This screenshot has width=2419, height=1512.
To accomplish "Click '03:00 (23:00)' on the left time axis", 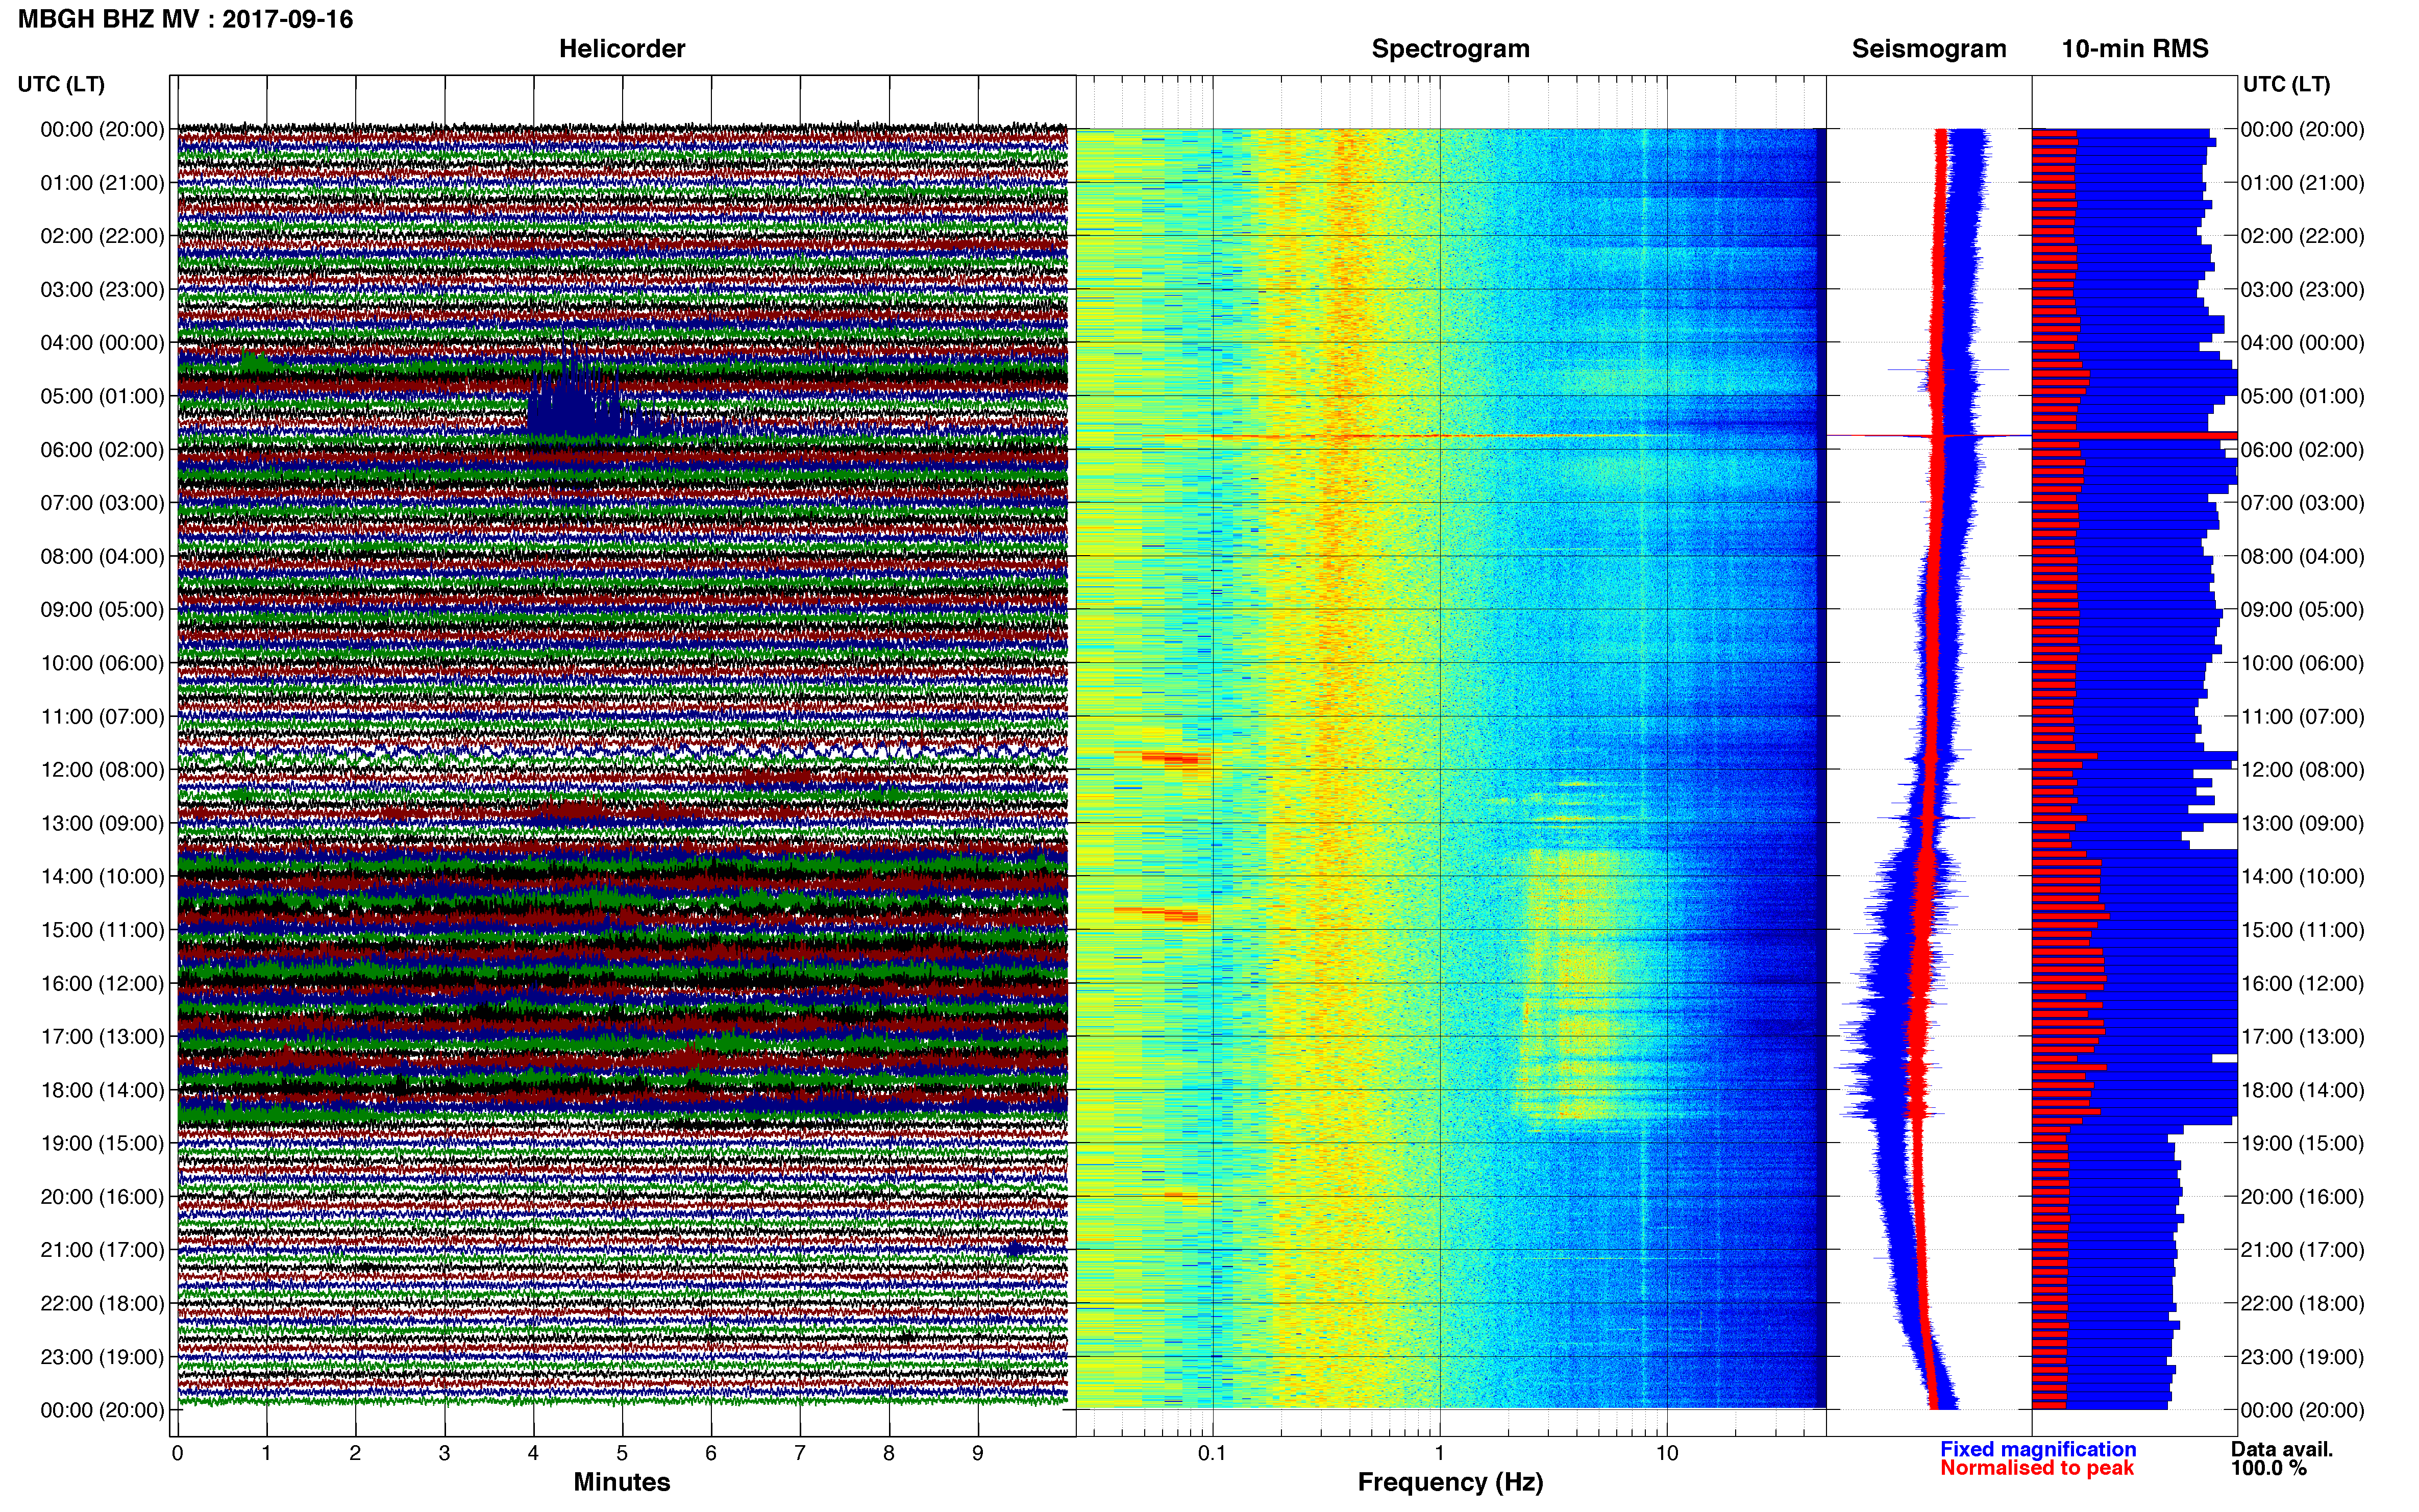I will click(102, 290).
